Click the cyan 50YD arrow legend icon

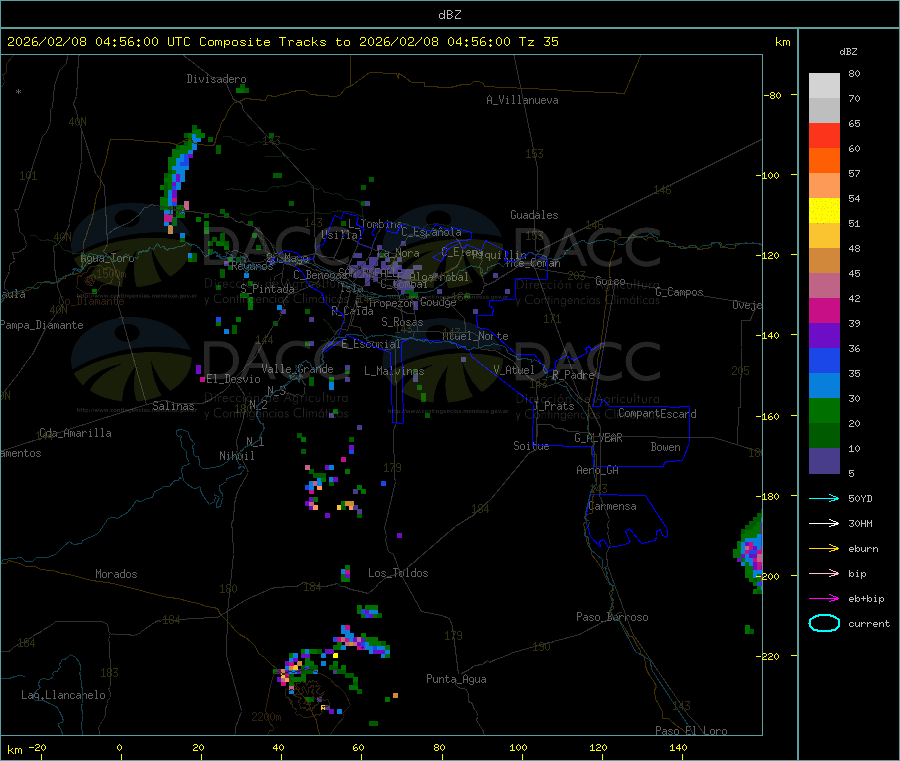tap(824, 498)
